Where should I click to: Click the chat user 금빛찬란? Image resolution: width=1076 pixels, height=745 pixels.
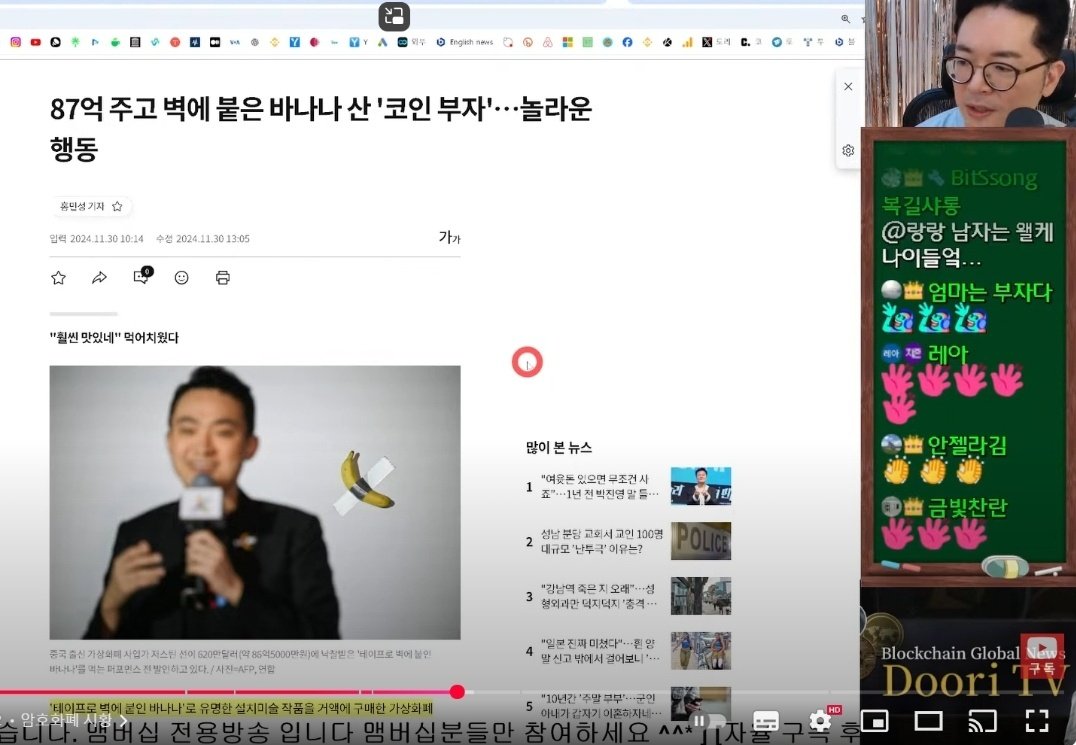967,507
